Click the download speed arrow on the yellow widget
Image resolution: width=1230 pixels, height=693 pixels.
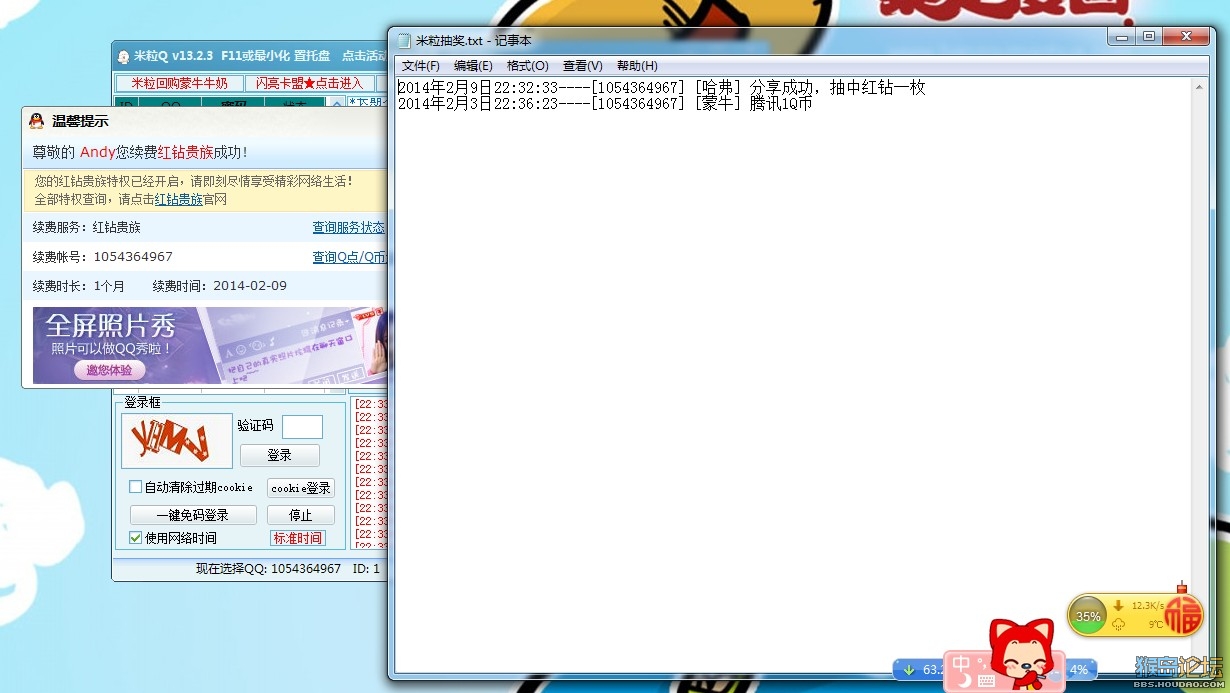tap(1118, 606)
